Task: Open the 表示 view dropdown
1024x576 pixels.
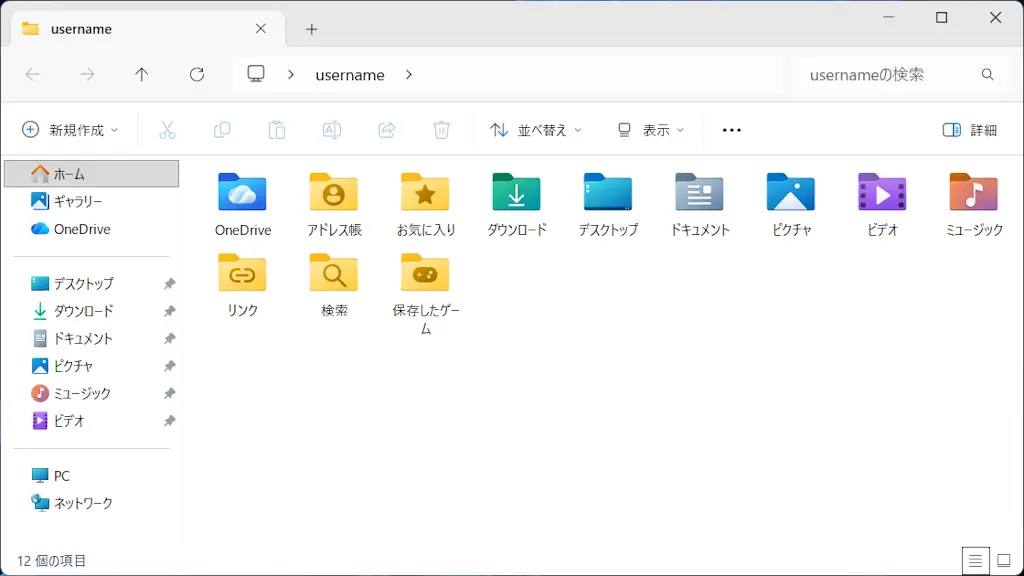Action: (x=651, y=130)
